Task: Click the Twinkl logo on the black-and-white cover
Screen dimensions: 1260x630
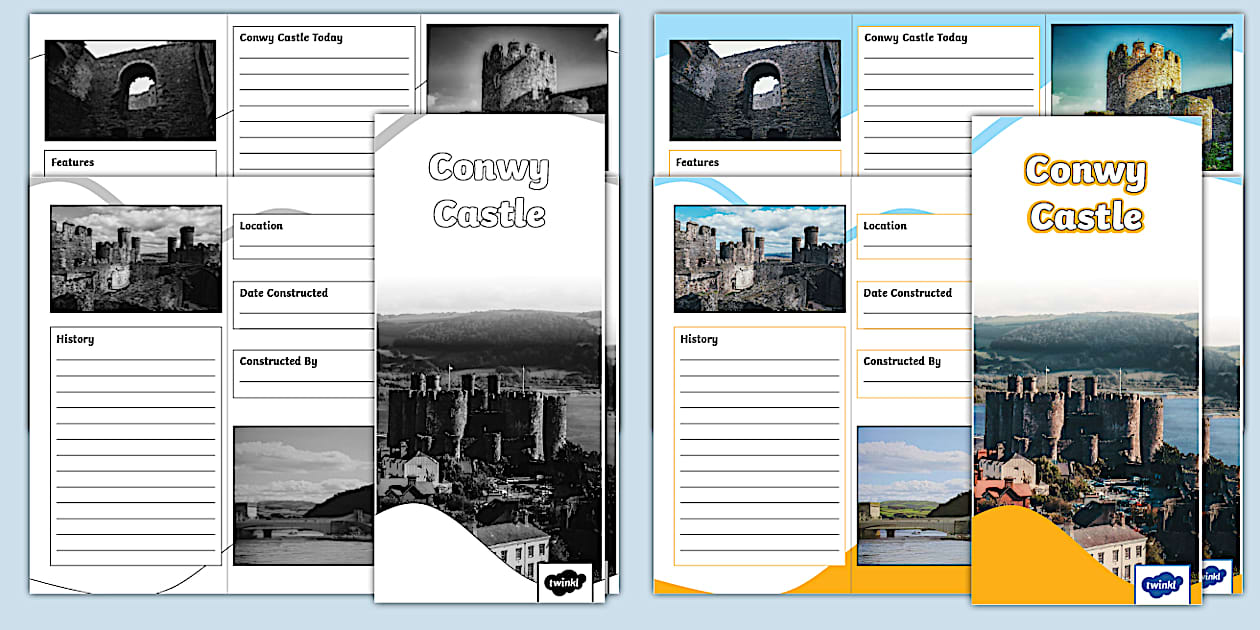Action: tap(565, 583)
